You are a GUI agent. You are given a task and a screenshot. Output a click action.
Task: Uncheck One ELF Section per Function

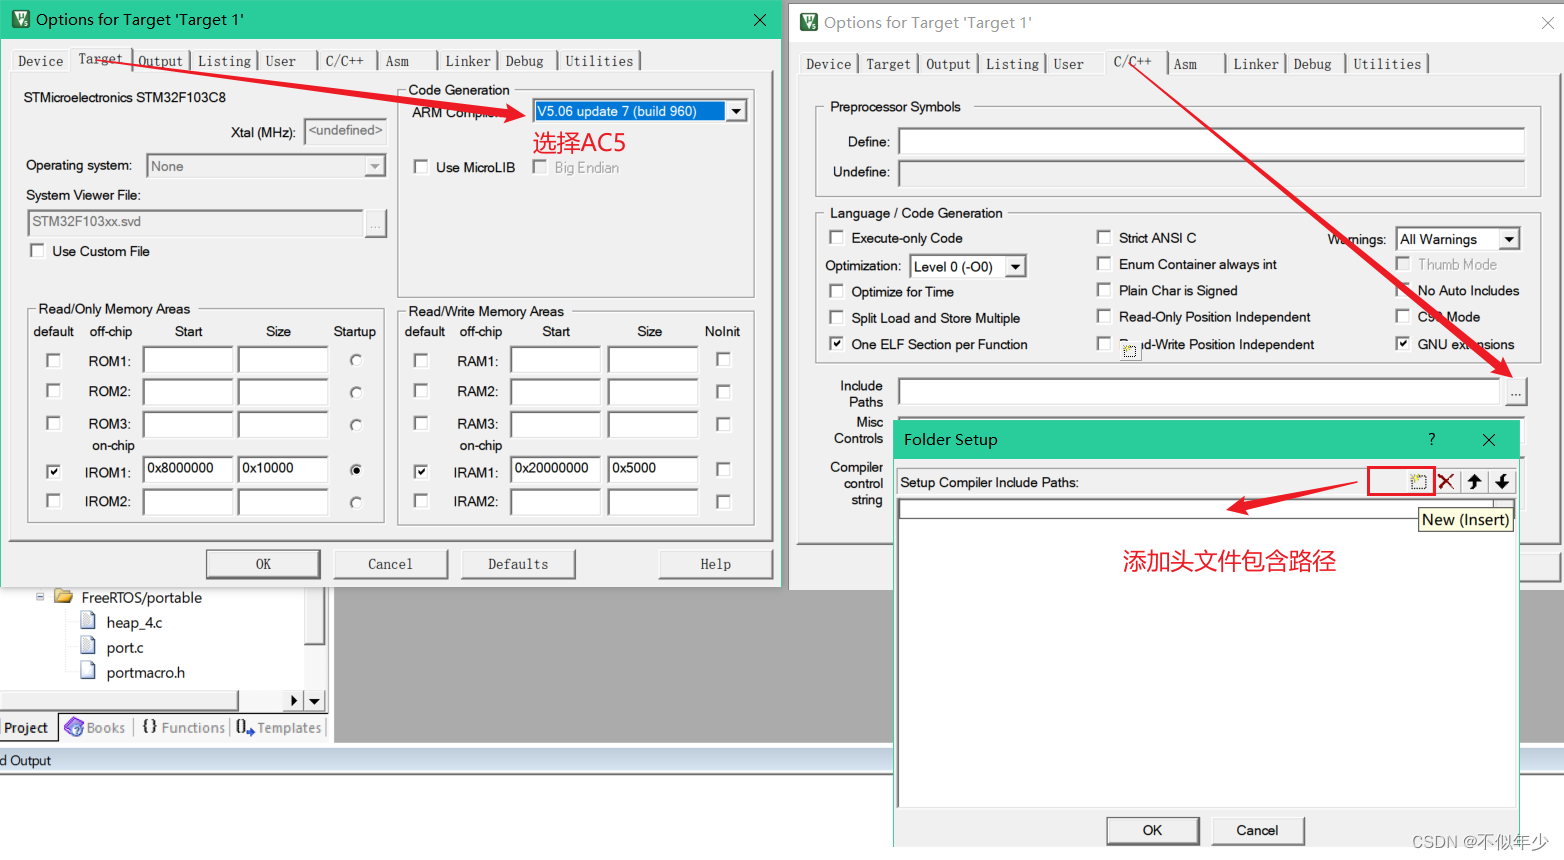click(x=836, y=344)
